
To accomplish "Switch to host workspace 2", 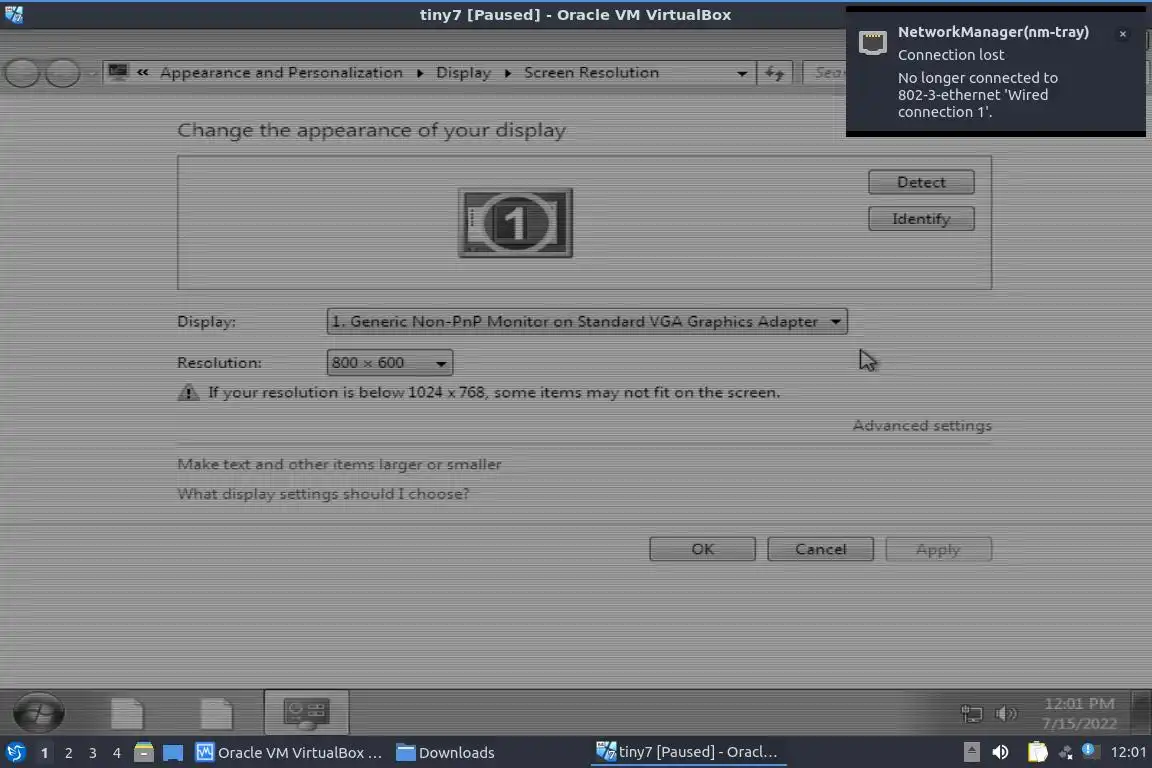I will tap(68, 753).
